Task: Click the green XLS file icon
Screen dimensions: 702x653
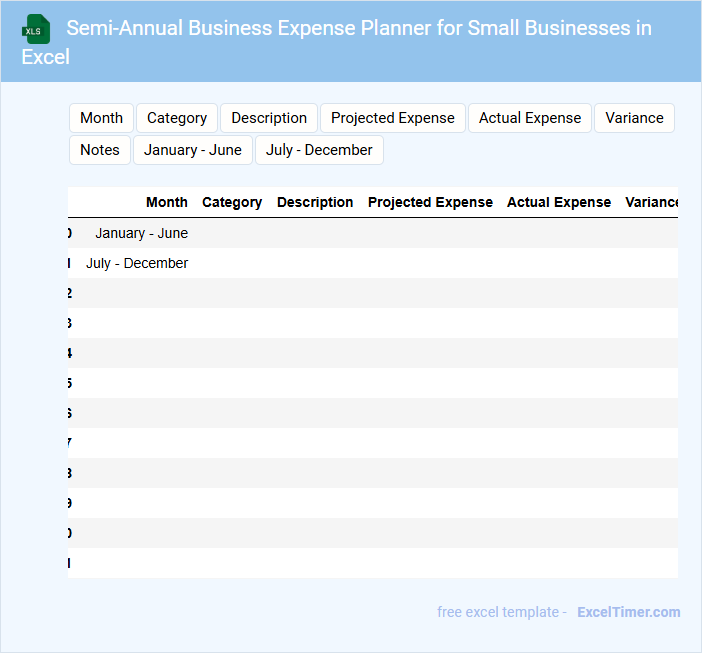Action: point(36,29)
